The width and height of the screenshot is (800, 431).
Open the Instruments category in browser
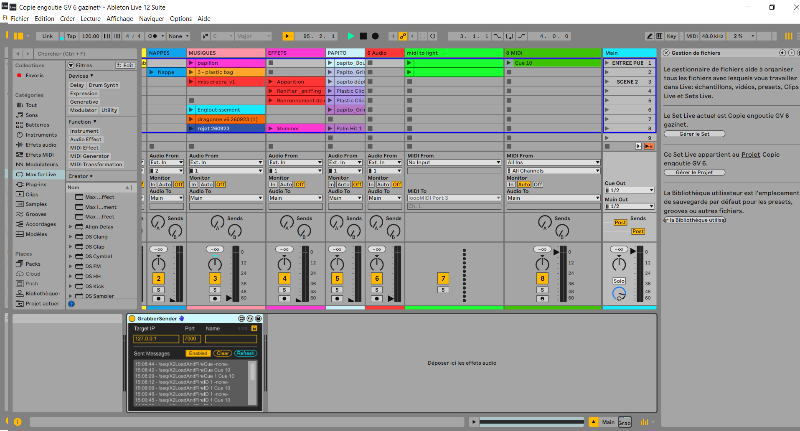pos(40,134)
